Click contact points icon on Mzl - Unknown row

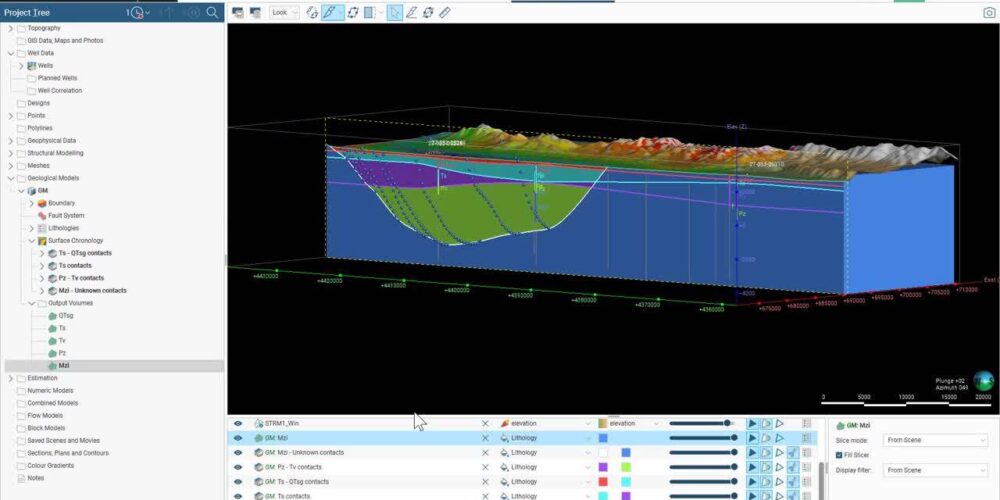[x=793, y=453]
